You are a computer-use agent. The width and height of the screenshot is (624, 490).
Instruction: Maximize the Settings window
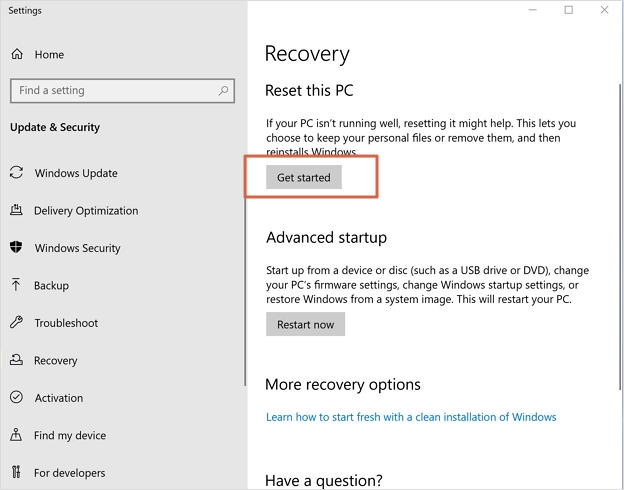pyautogui.click(x=568, y=10)
